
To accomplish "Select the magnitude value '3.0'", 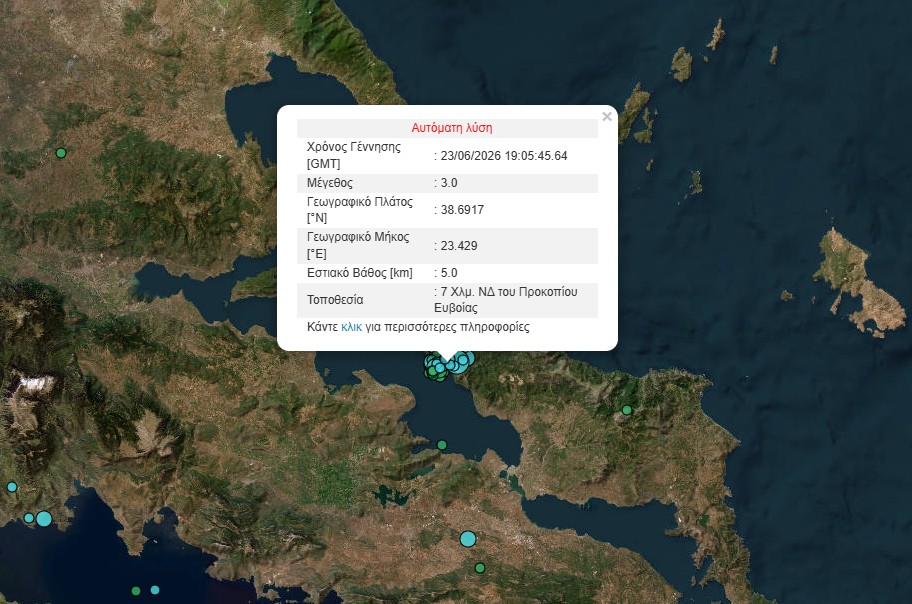I will [449, 183].
